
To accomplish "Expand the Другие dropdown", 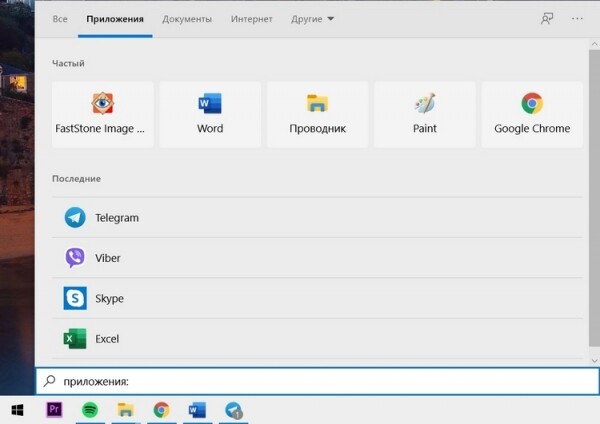I will click(313, 19).
